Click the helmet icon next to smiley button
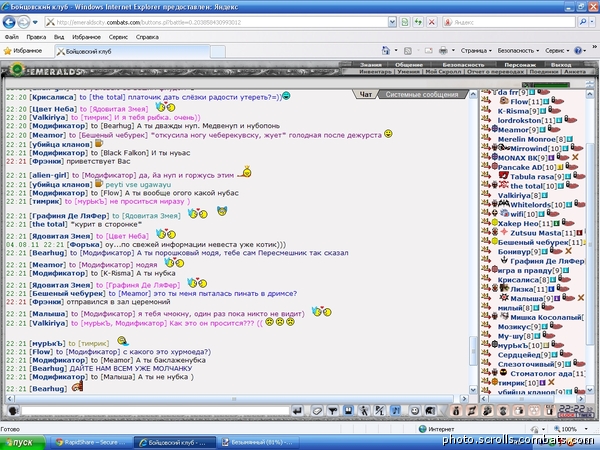This screenshot has height=450, width=600. [430, 411]
